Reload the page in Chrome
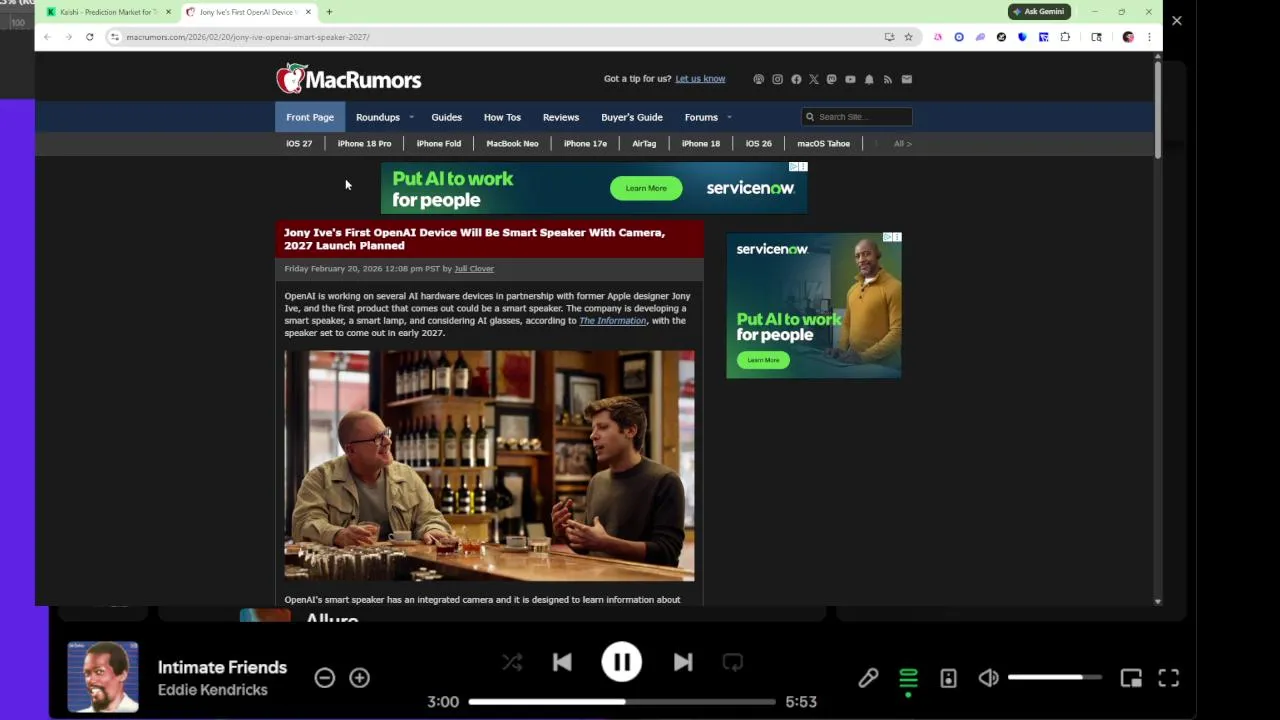Screen dimensions: 1280x720 coord(89,37)
